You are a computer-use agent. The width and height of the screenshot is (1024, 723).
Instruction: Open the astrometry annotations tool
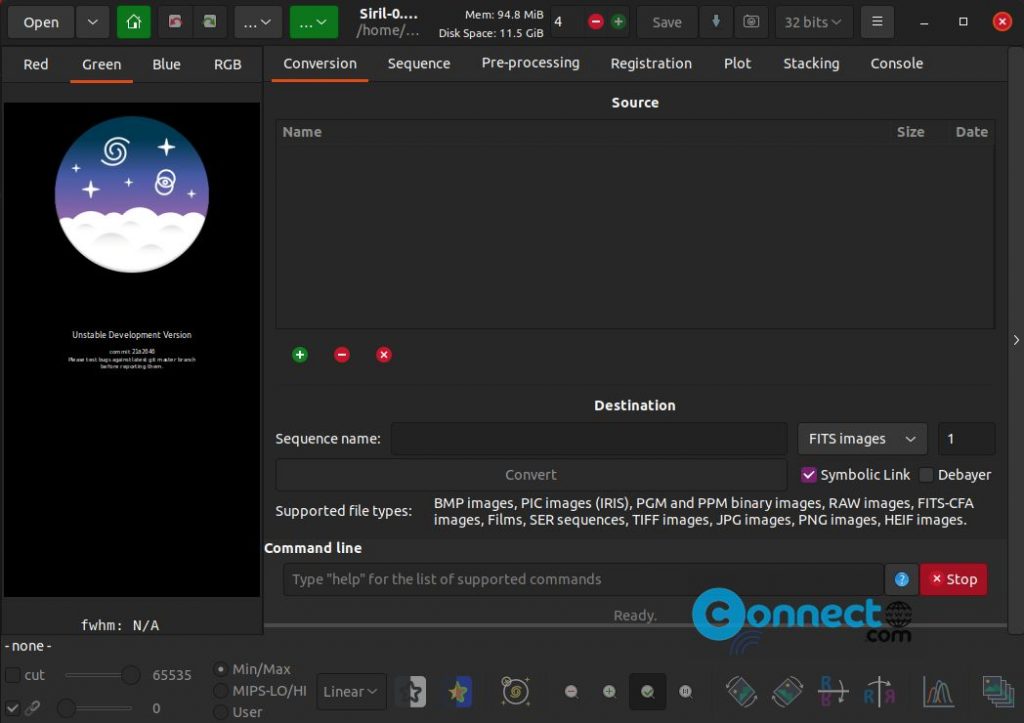pyautogui.click(x=515, y=691)
